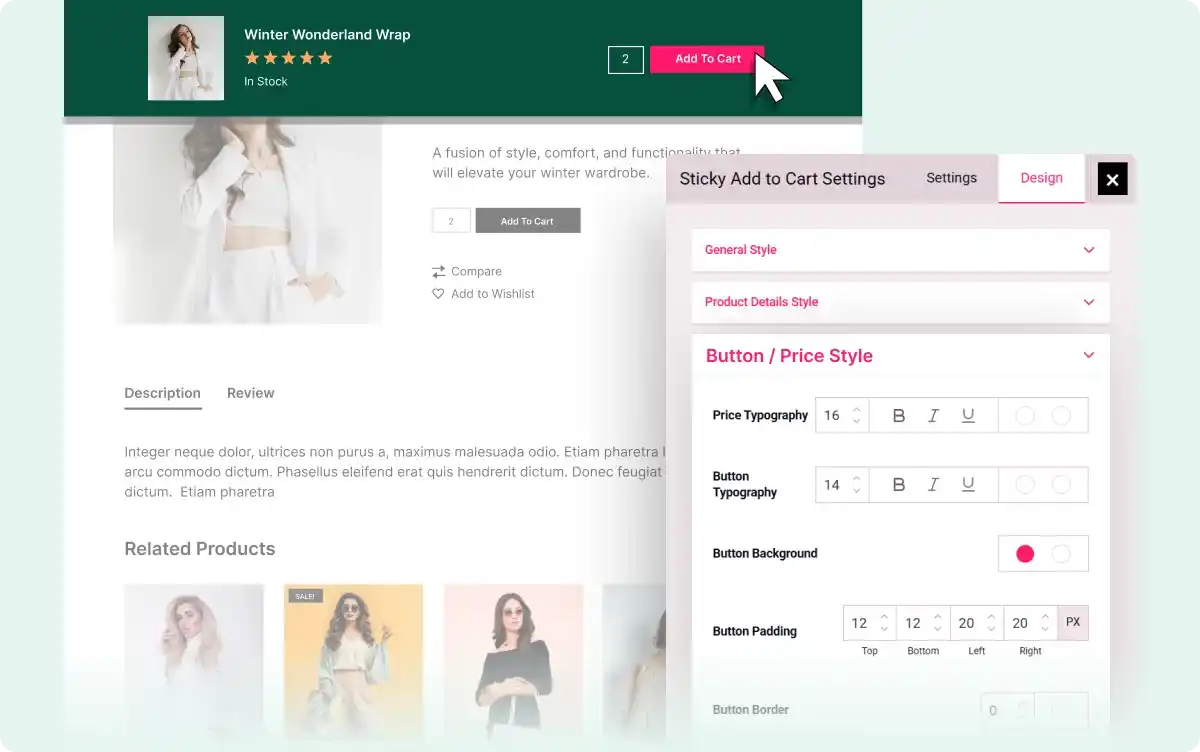
Task: Toggle italic in Button Typography row
Action: tap(933, 485)
